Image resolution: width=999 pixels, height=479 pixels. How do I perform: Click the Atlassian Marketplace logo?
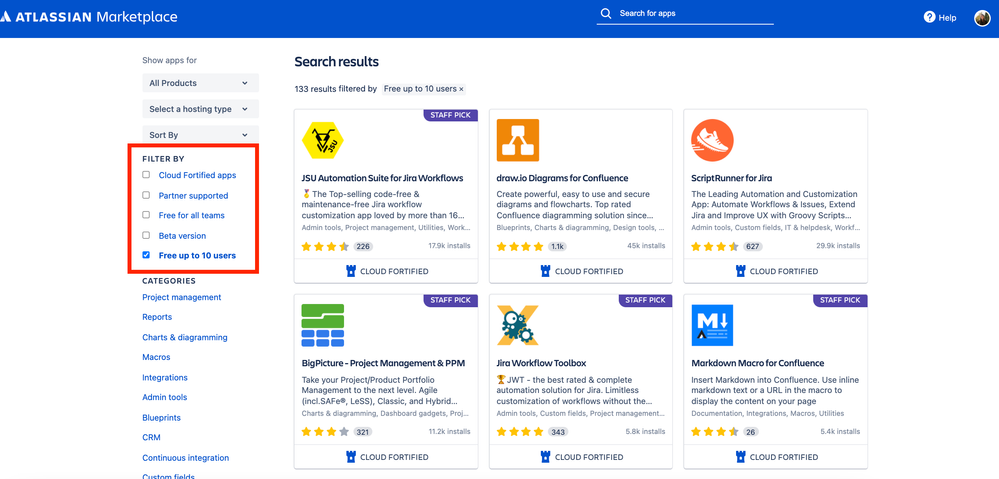89,17
